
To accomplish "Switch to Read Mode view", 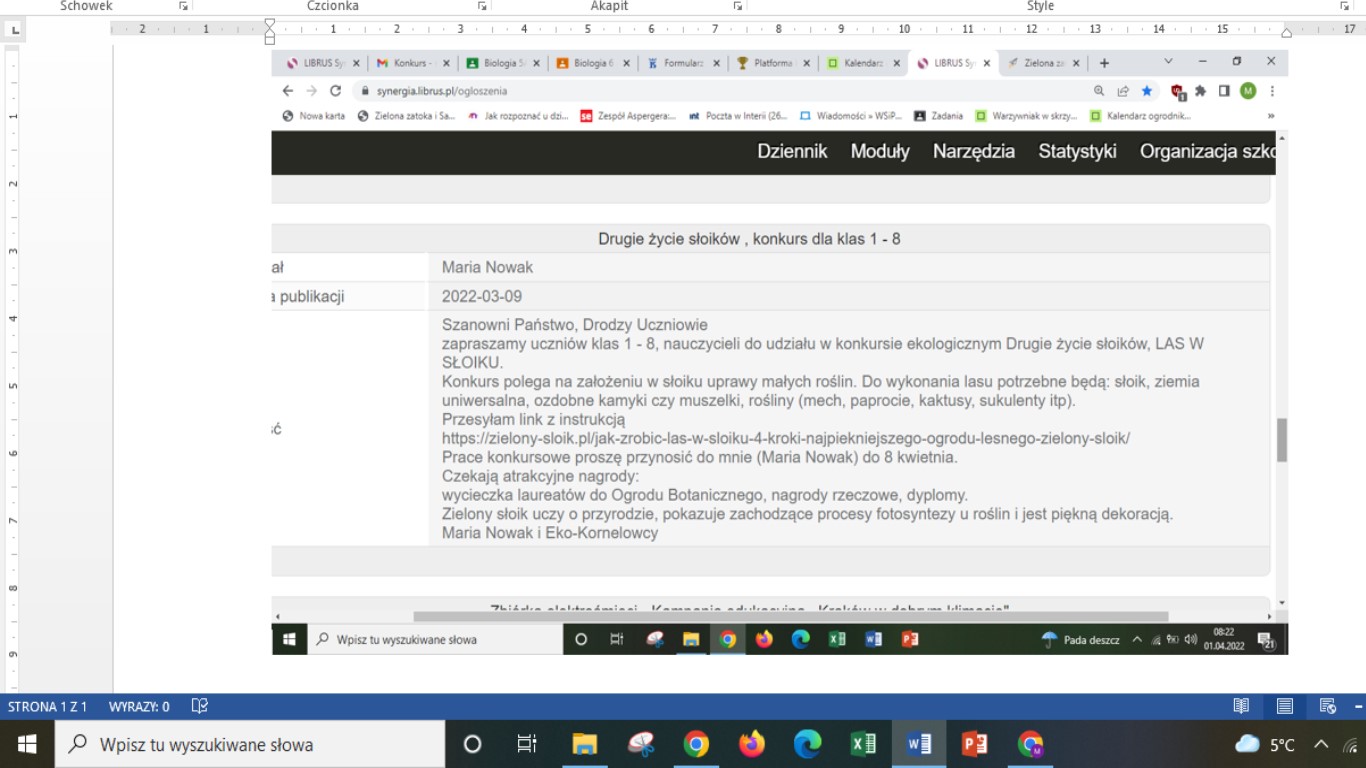I will pyautogui.click(x=1241, y=706).
